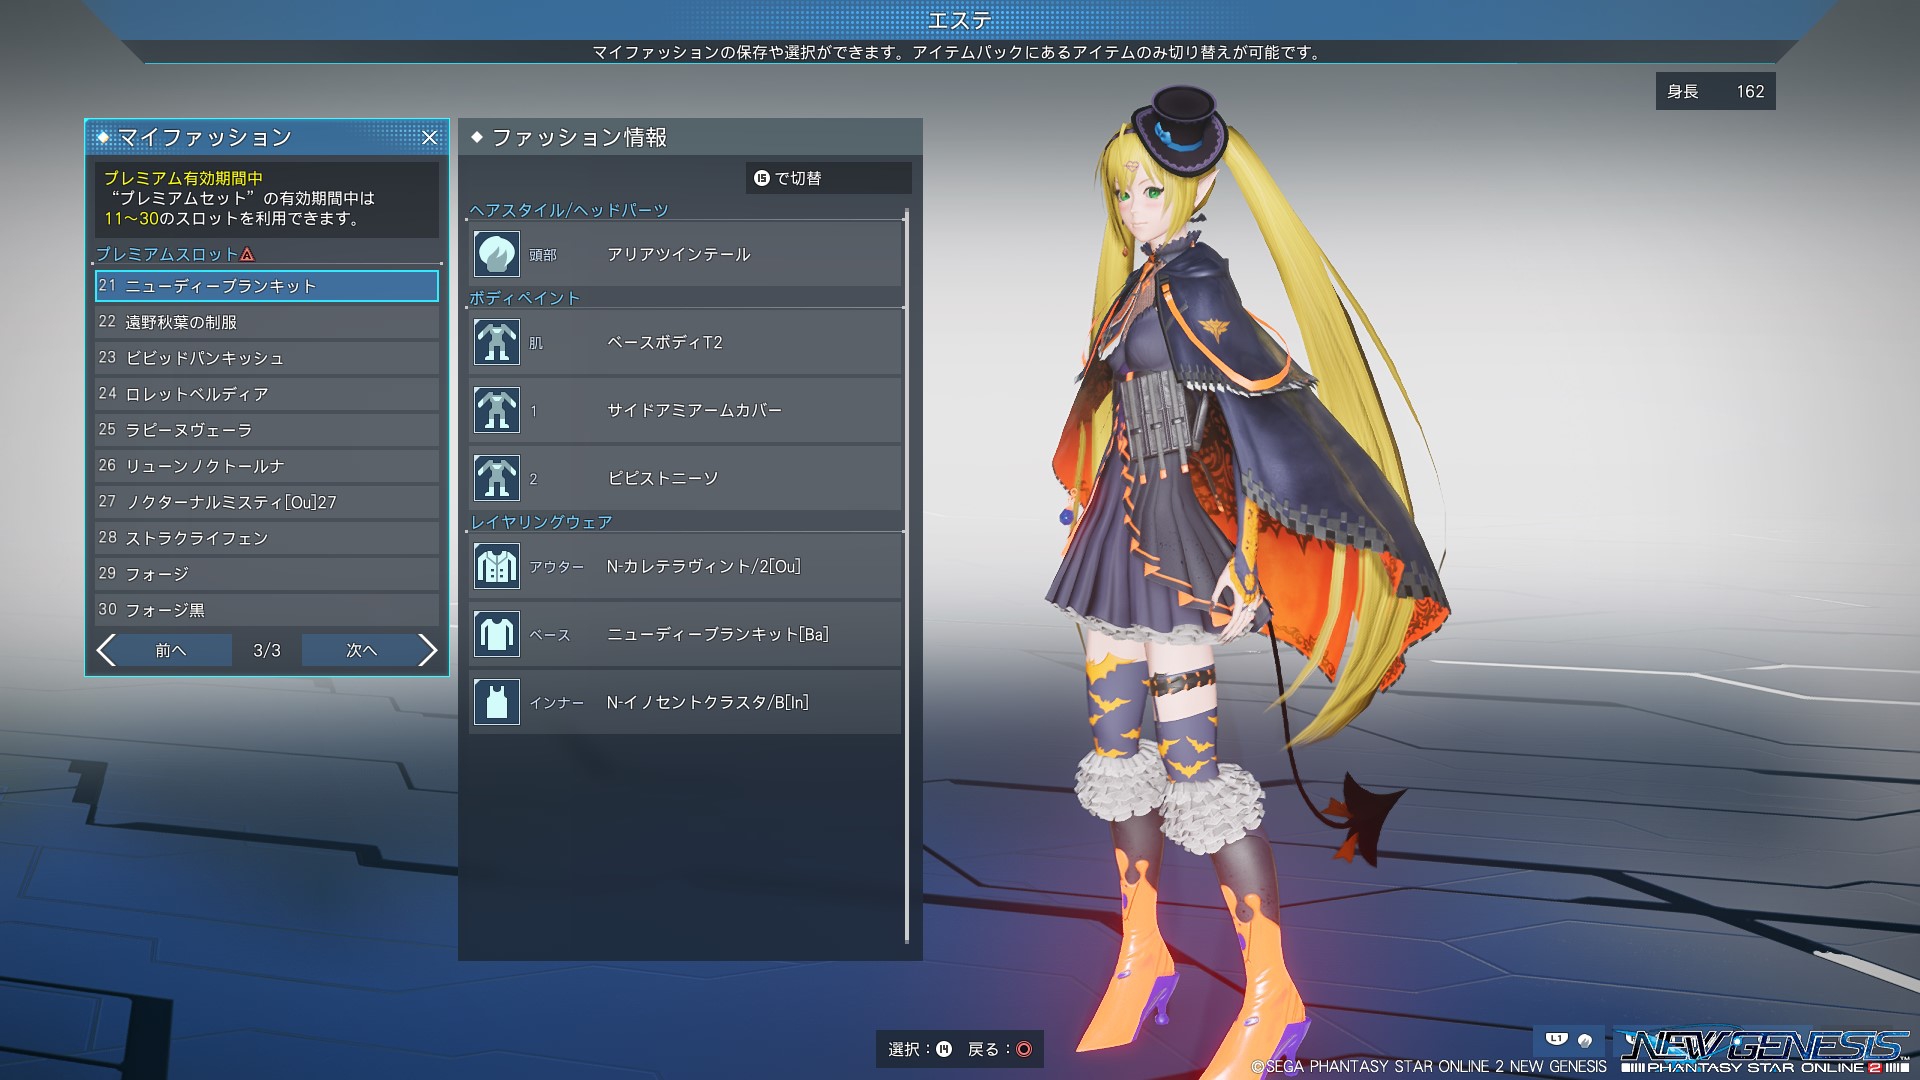Click the N-カレテラヴィント/2[Ou] outer entry

pos(686,566)
